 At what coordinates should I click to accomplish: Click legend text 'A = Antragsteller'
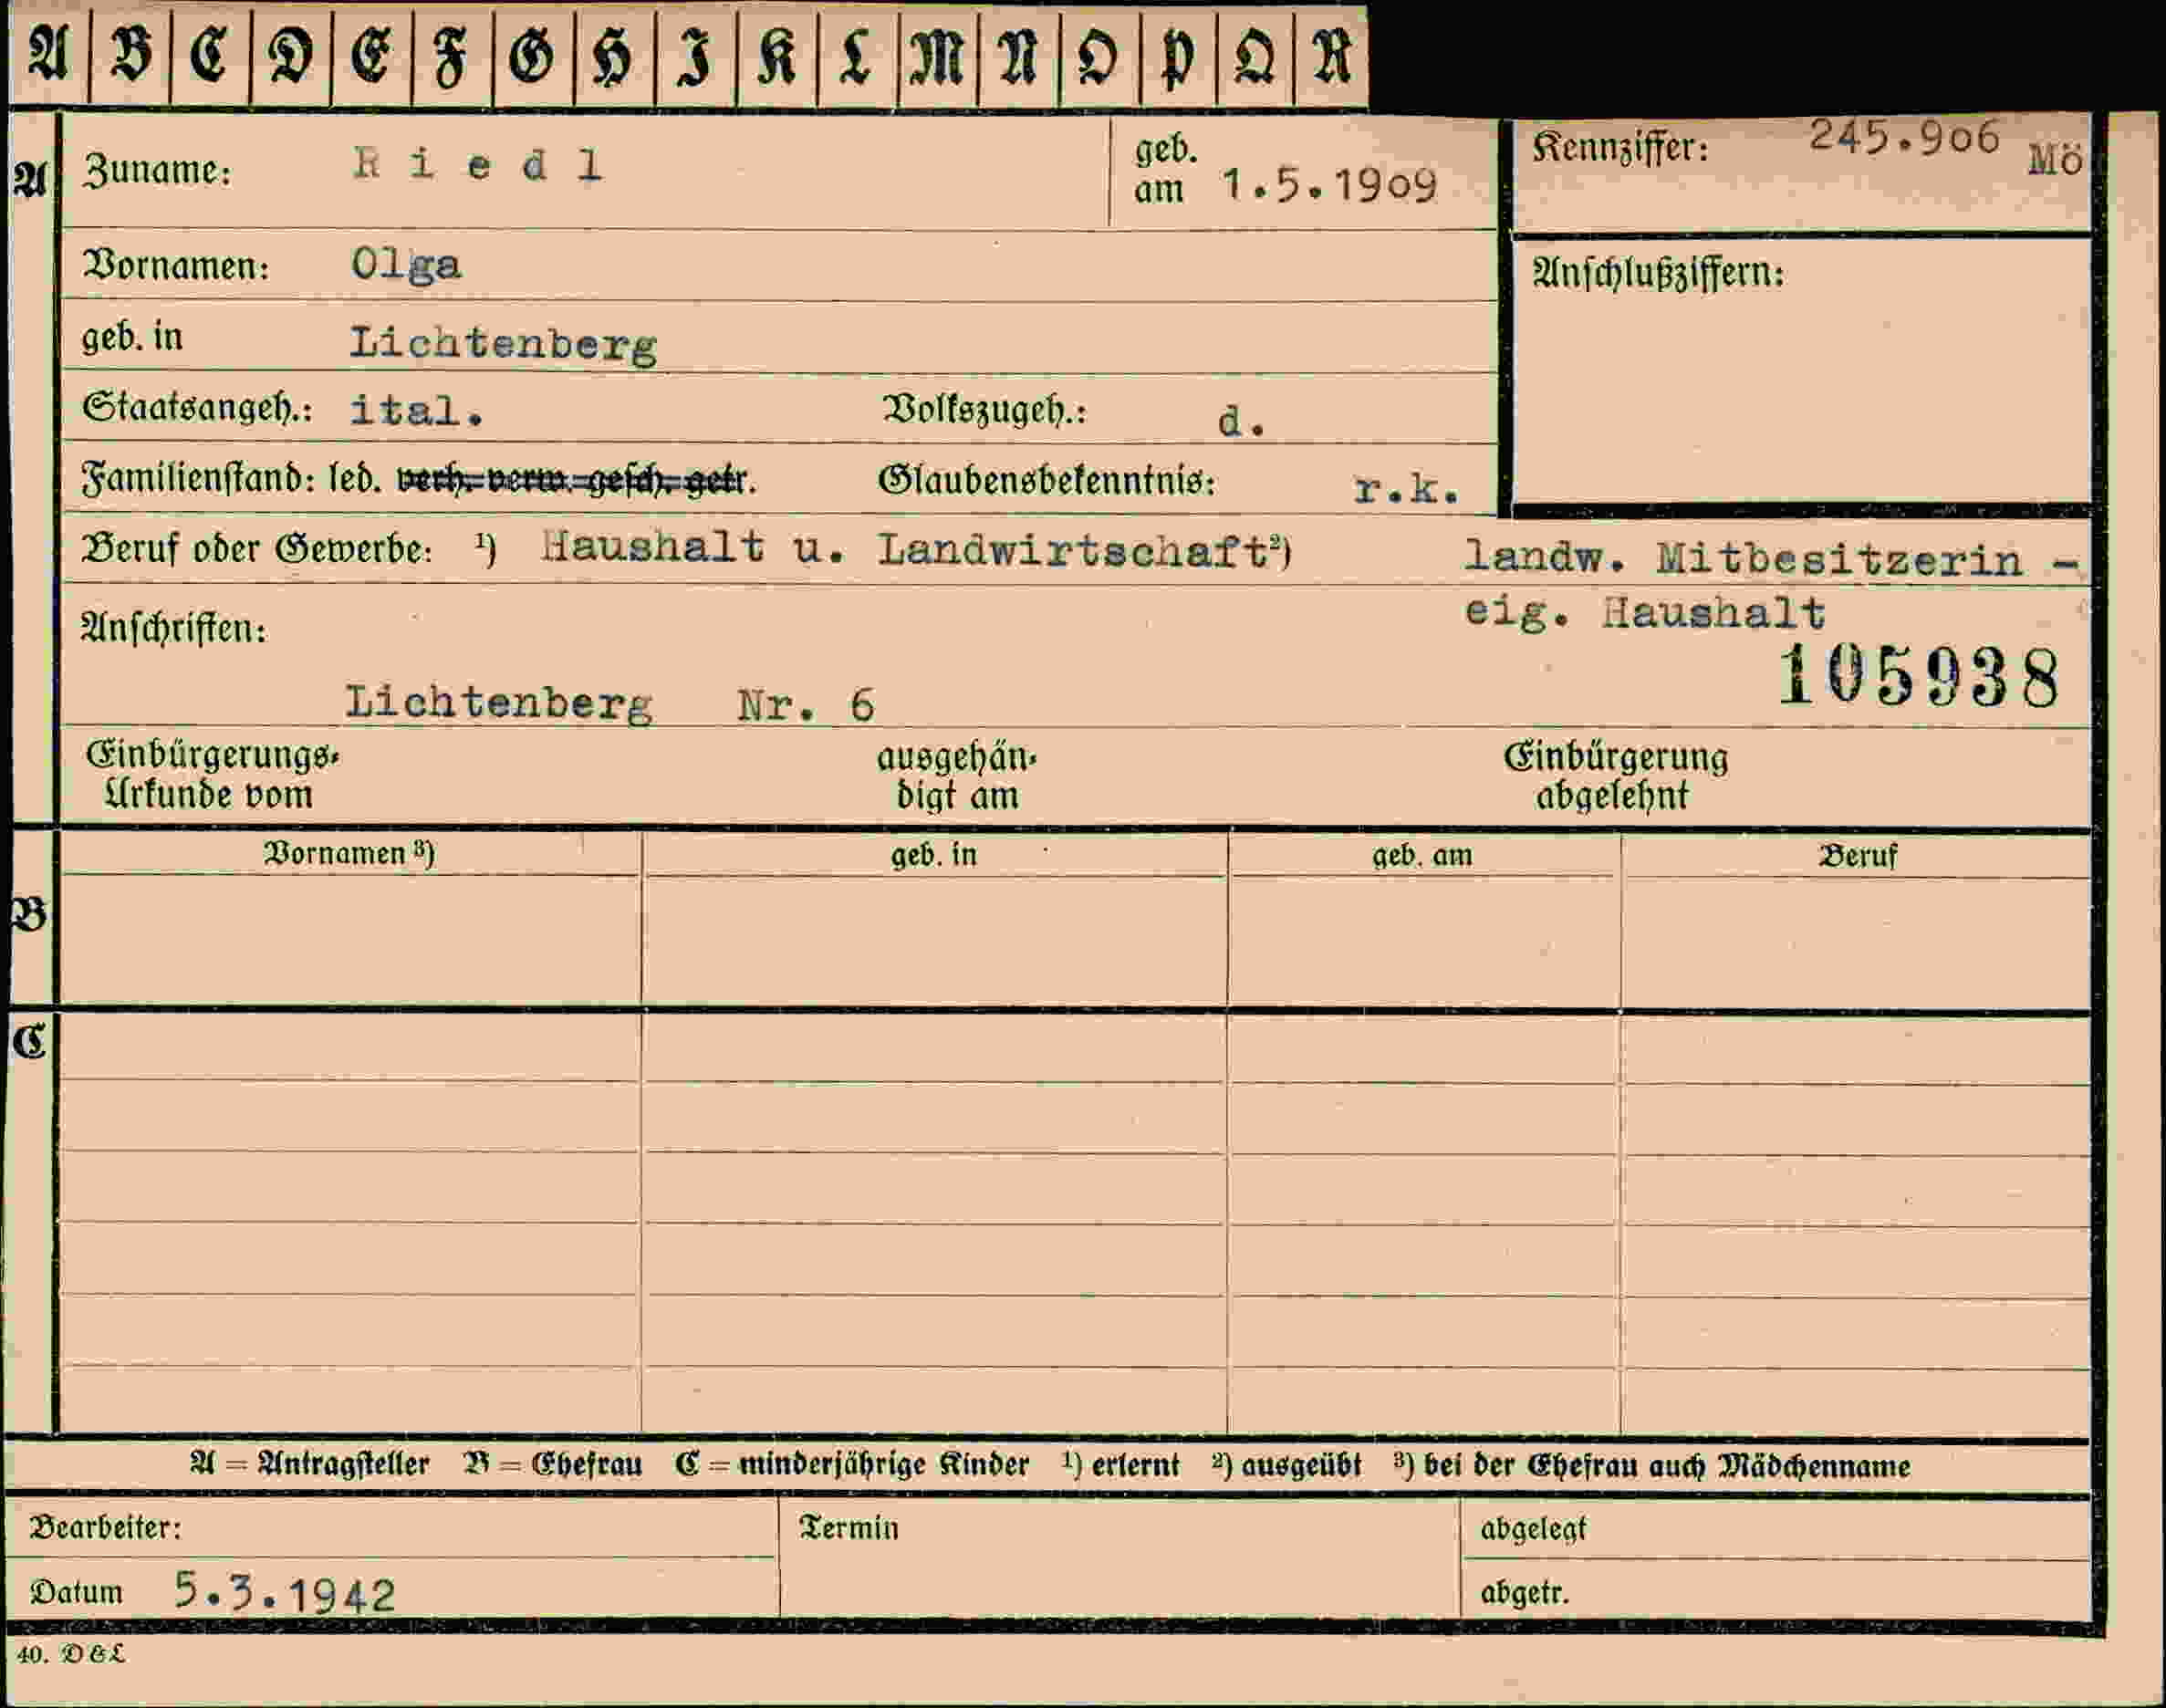(x=310, y=1464)
